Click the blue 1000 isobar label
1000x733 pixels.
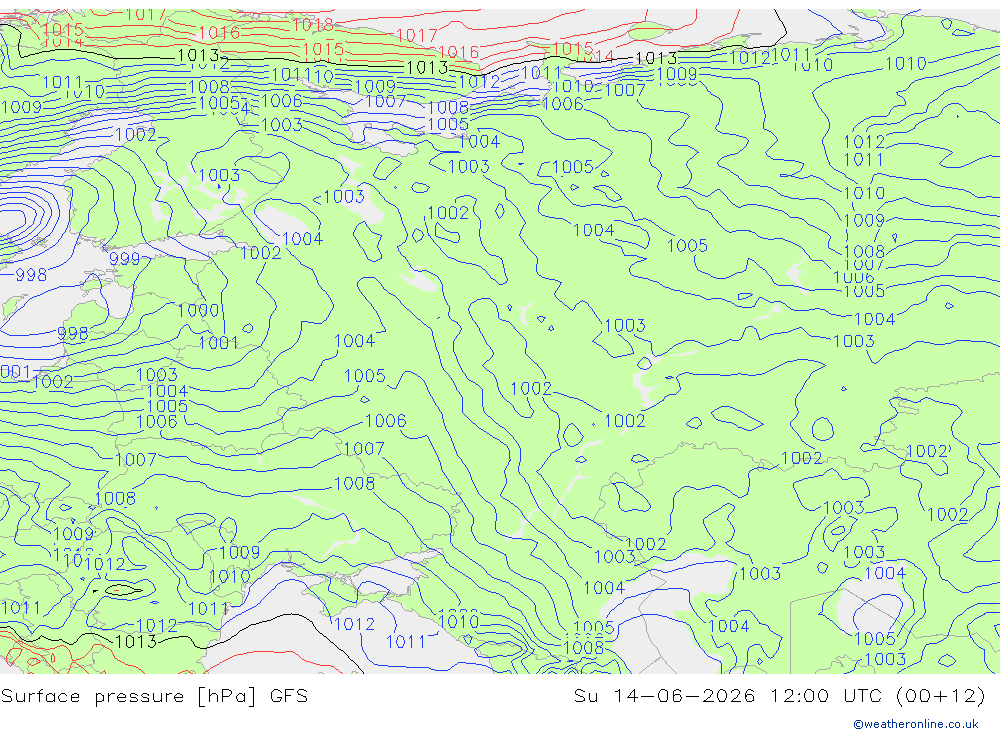pos(198,311)
